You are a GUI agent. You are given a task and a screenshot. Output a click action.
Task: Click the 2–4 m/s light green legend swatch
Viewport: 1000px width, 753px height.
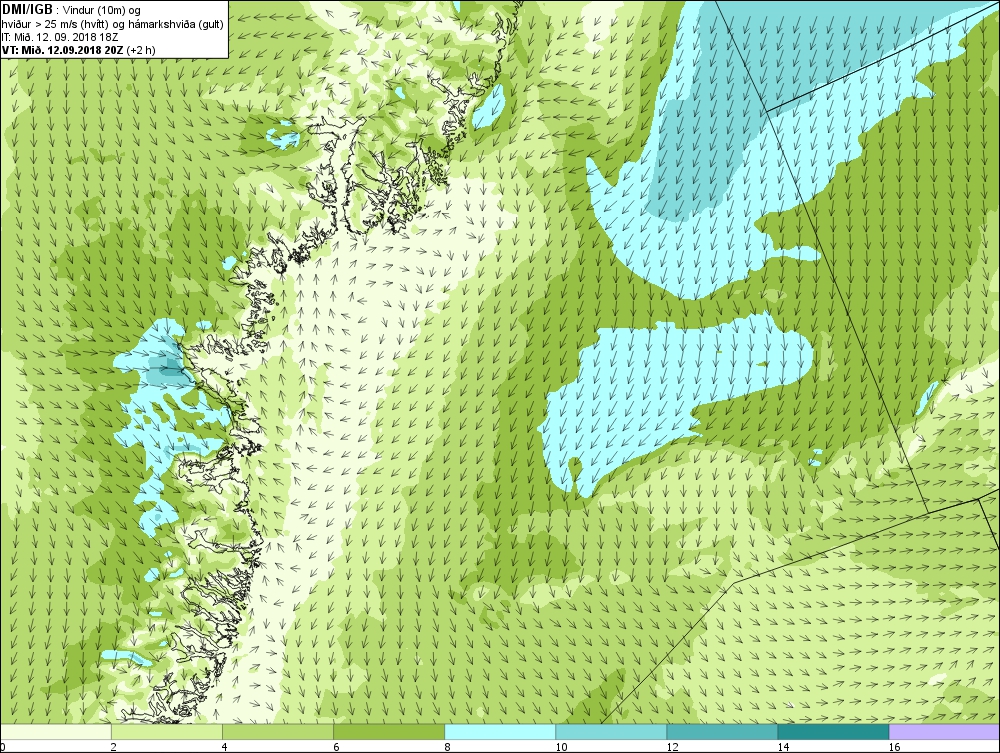[167, 731]
